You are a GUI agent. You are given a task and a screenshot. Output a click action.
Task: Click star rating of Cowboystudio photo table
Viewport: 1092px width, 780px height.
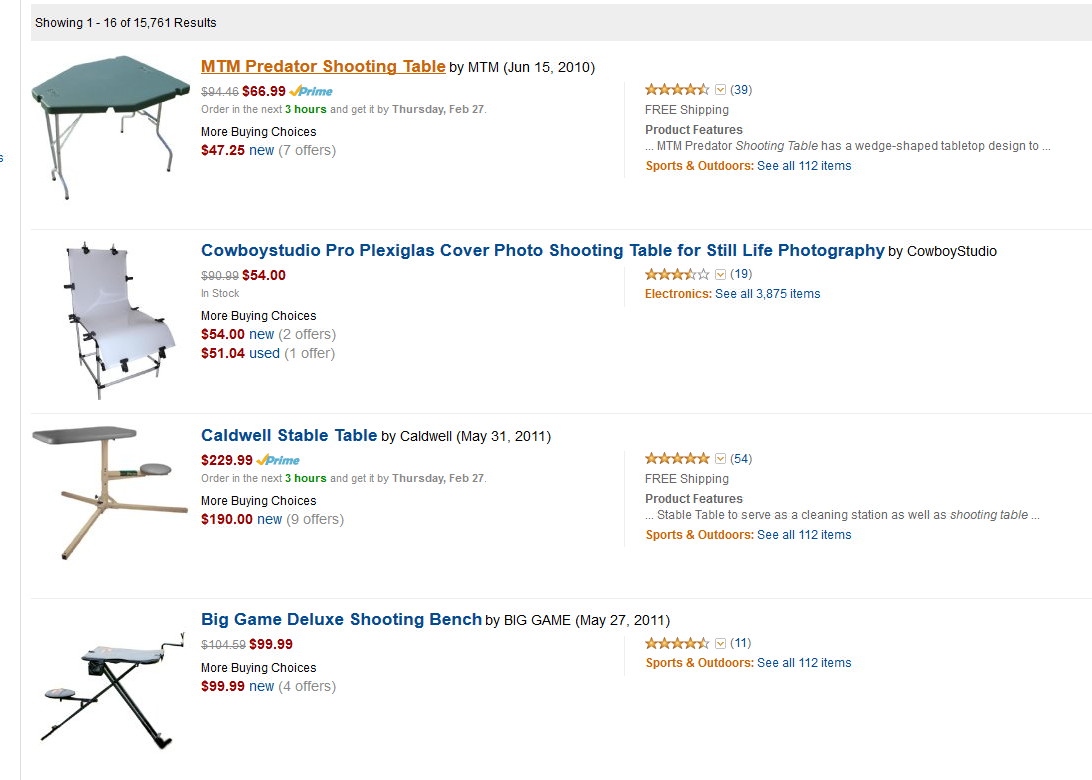pos(677,274)
